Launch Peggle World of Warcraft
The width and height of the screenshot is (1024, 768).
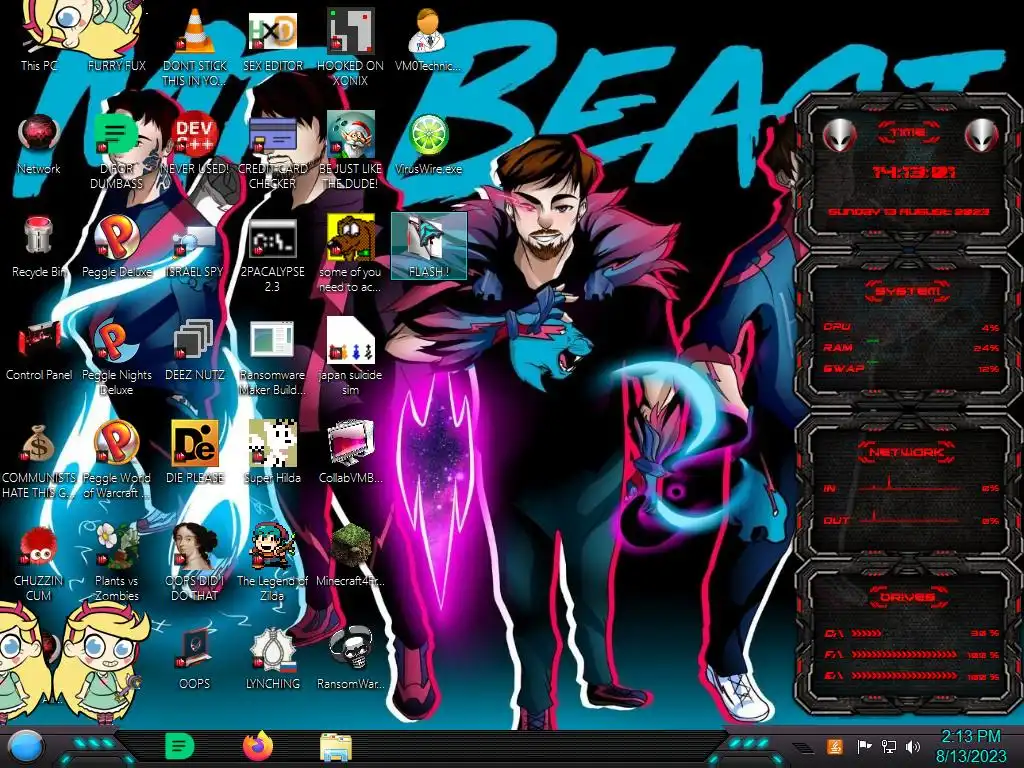tap(117, 460)
